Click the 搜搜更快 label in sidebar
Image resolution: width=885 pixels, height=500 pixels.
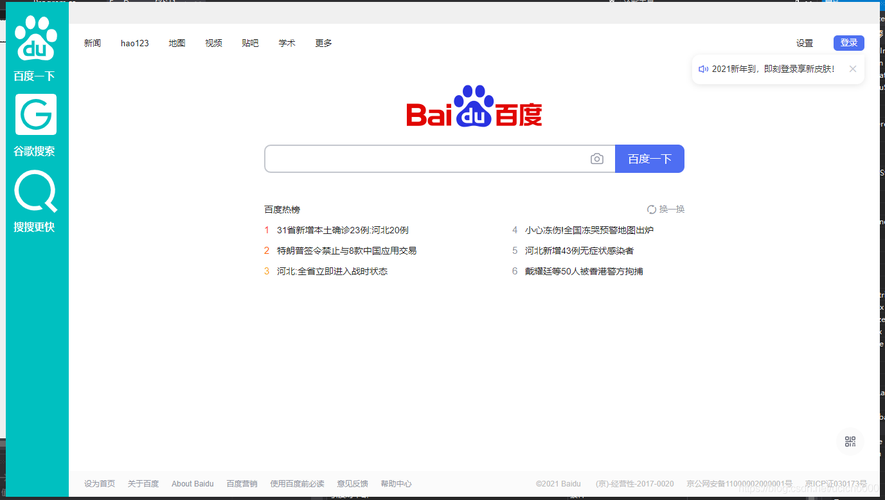tap(34, 227)
